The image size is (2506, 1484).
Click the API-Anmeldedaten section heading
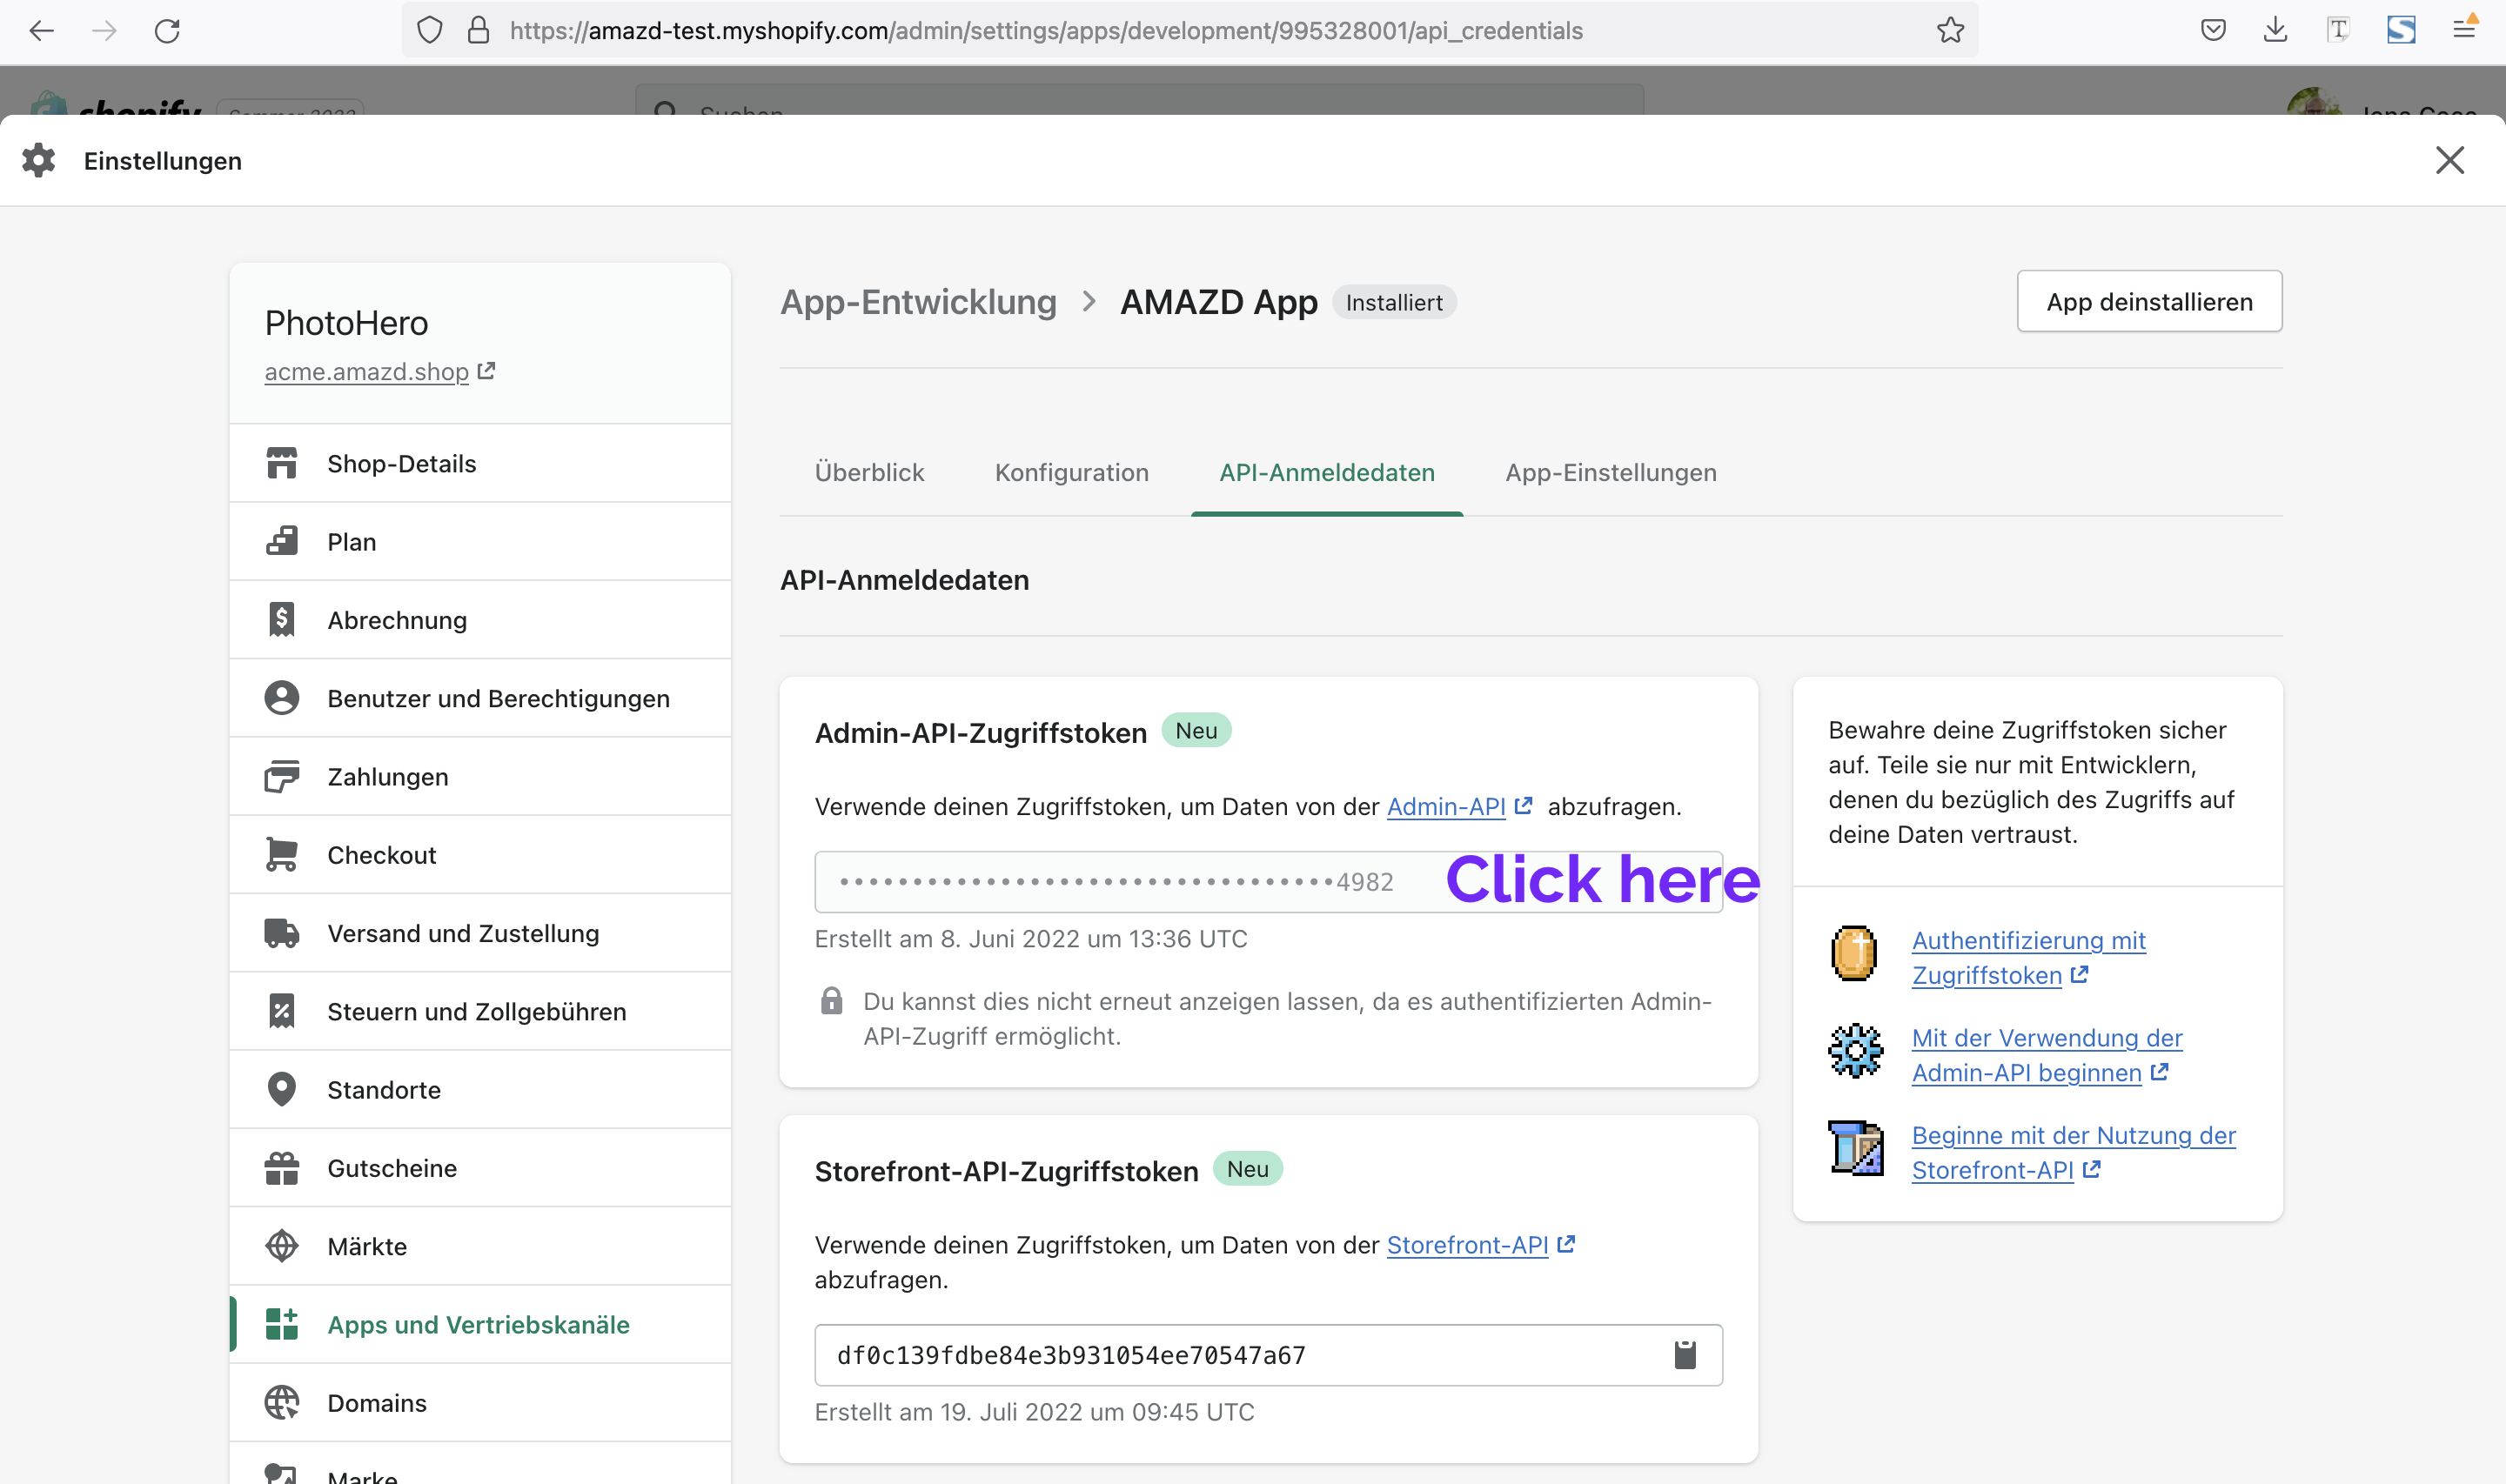(904, 580)
